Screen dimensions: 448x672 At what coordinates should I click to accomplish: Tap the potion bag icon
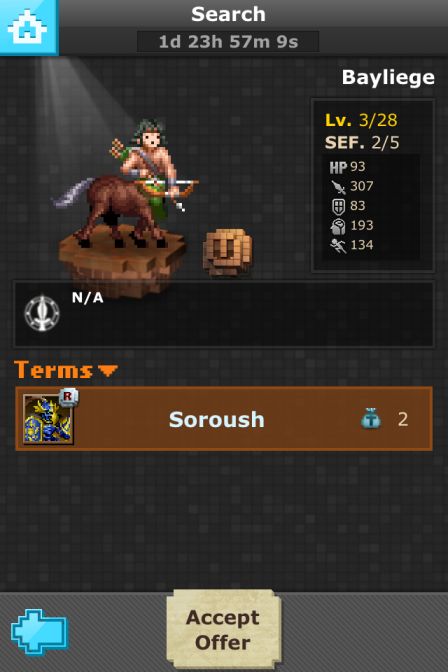tap(371, 419)
